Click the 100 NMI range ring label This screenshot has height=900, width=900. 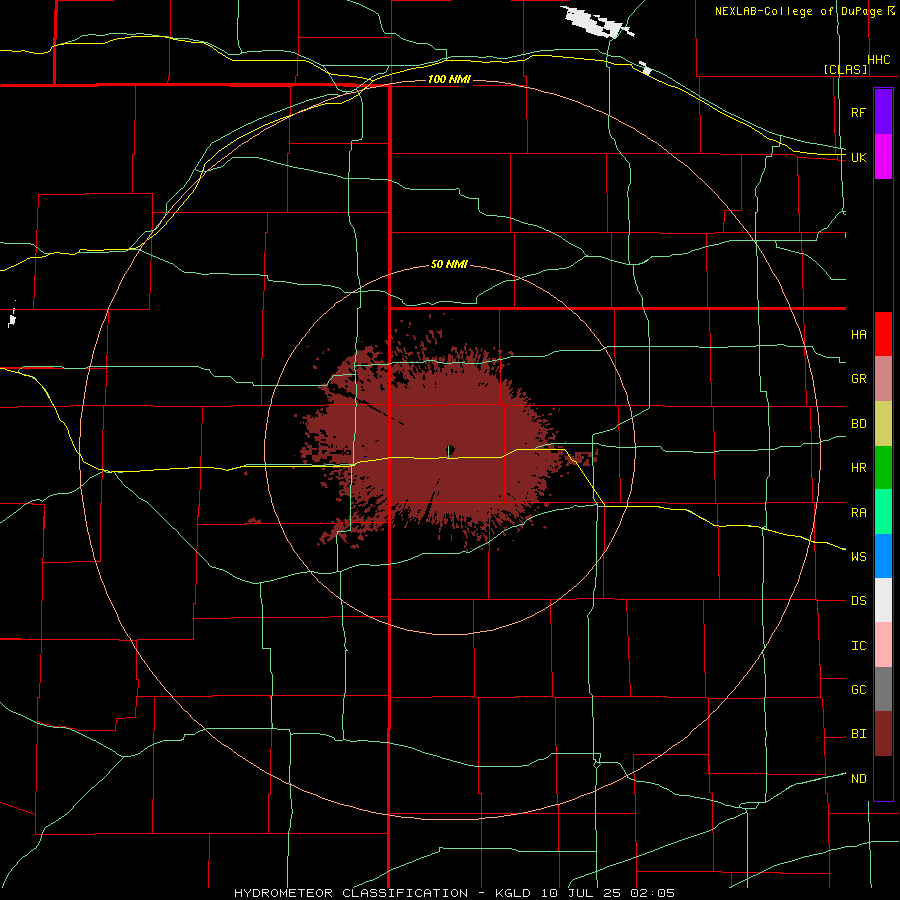coord(449,79)
